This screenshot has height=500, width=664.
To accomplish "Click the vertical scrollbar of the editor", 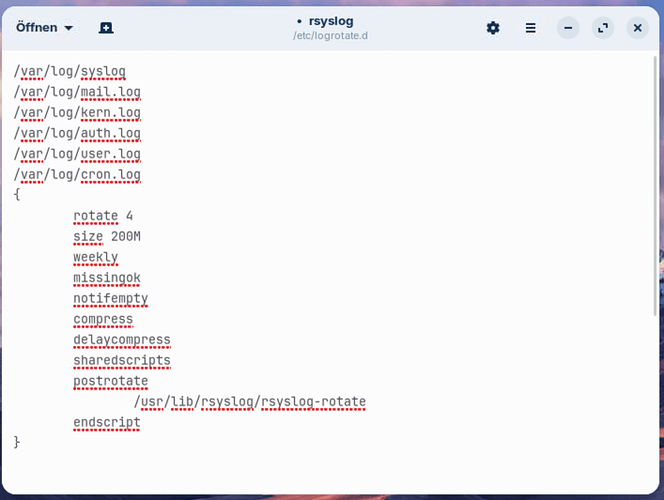I will pyautogui.click(x=656, y=186).
